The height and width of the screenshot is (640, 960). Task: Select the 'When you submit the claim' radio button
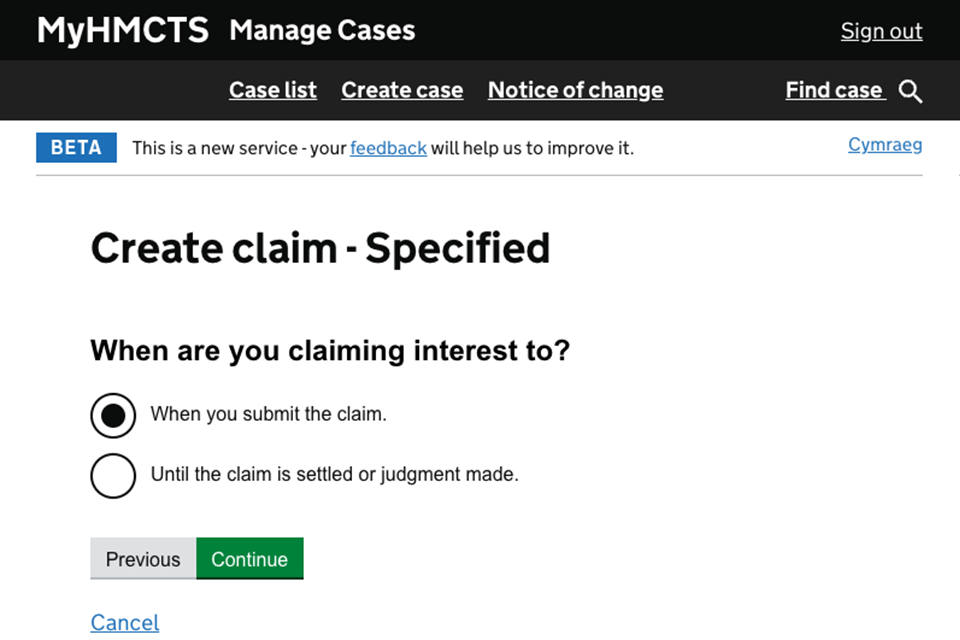[113, 415]
